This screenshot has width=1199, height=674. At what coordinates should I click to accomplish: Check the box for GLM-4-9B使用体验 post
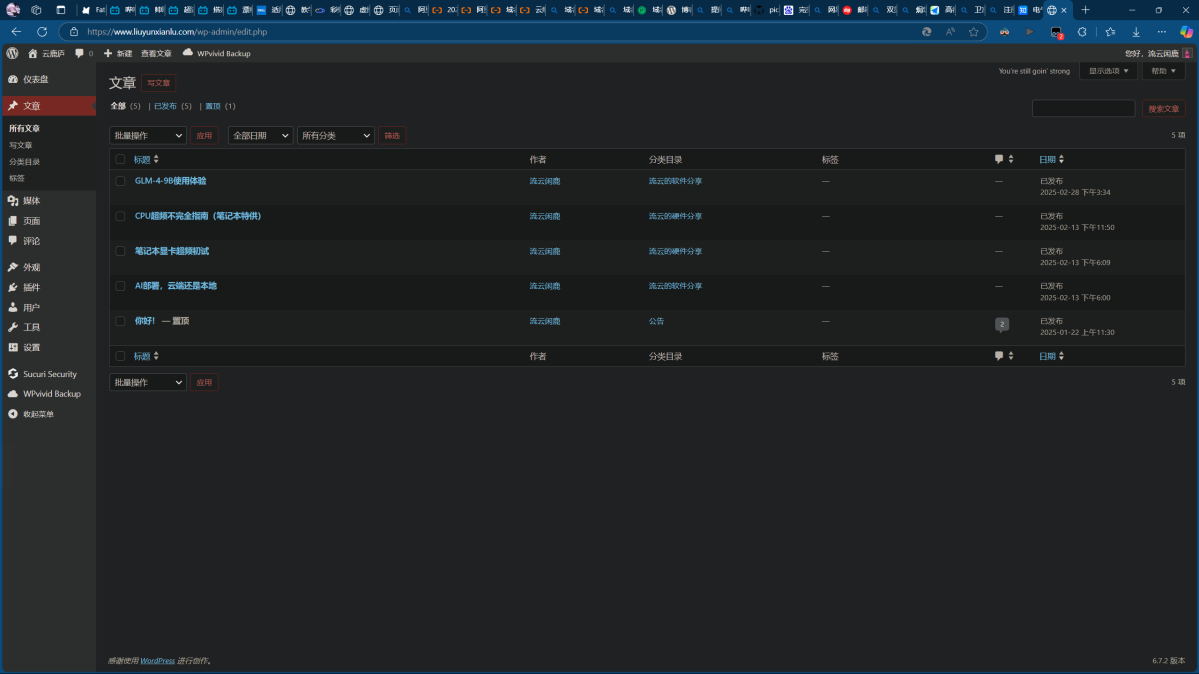120,181
